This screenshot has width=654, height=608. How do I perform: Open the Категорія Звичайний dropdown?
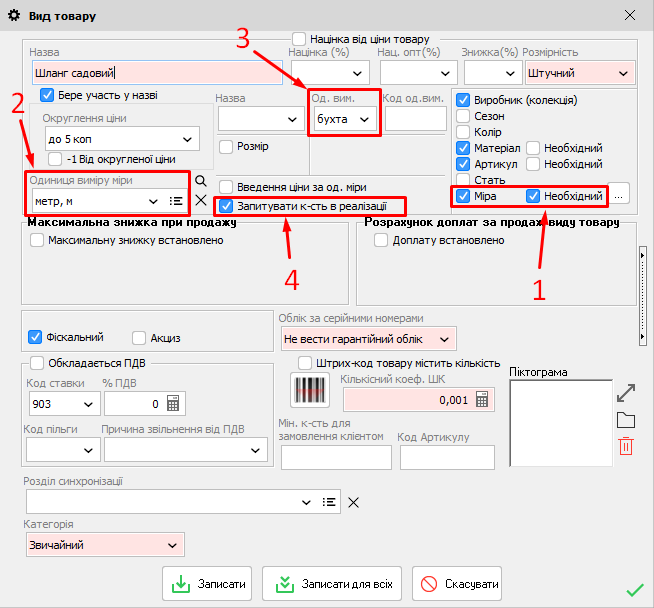(x=171, y=545)
